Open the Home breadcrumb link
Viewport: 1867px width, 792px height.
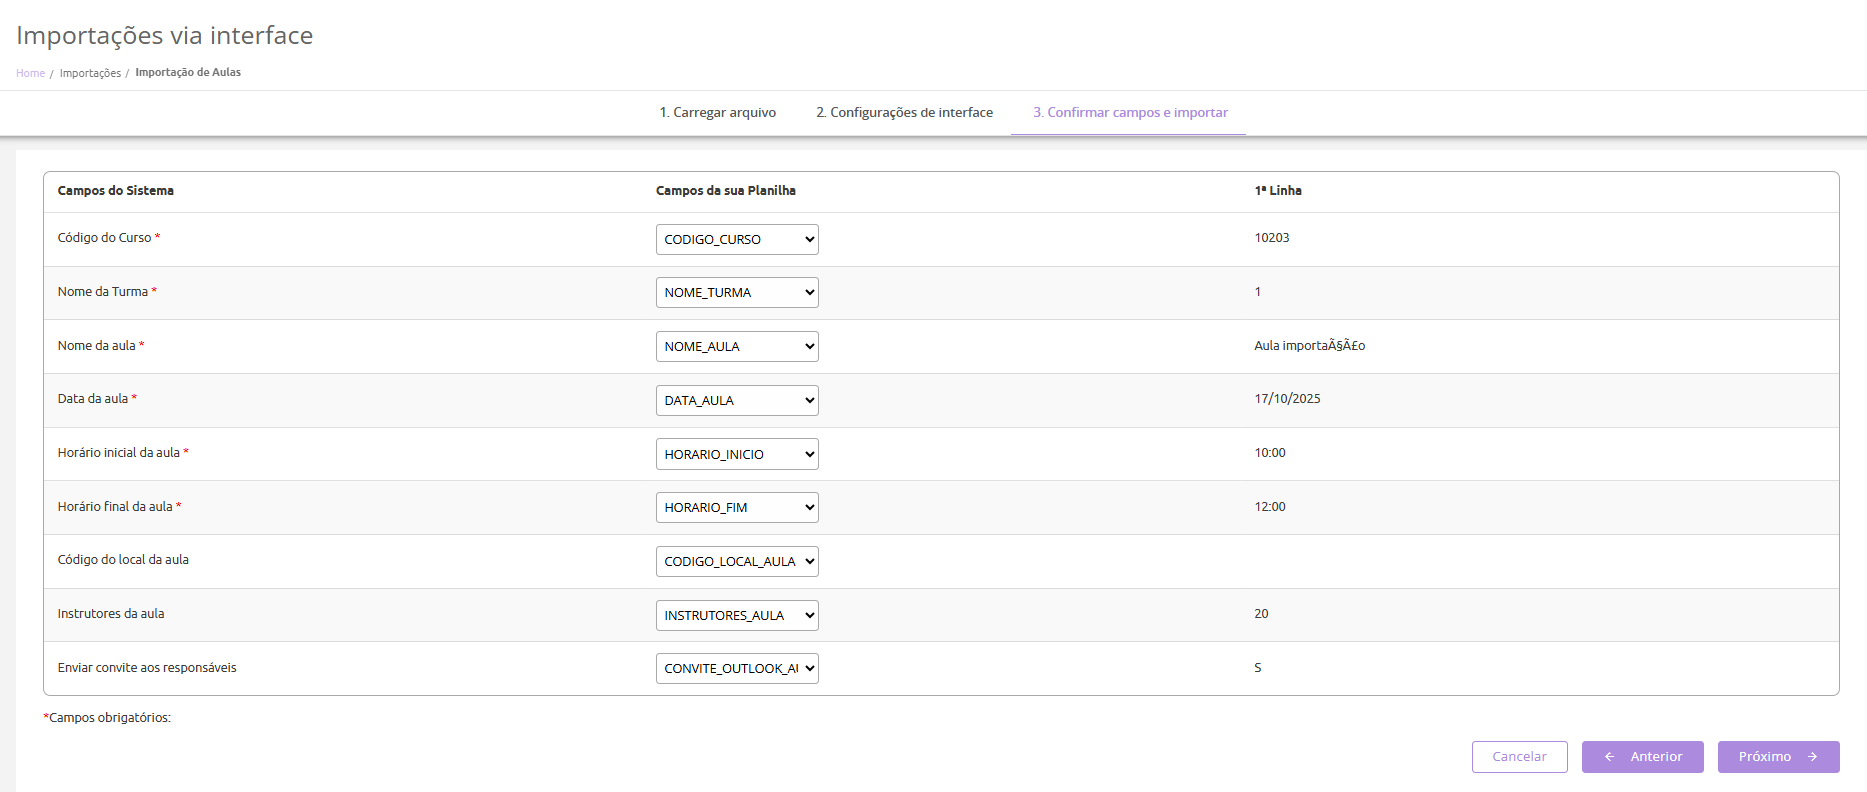click(30, 73)
